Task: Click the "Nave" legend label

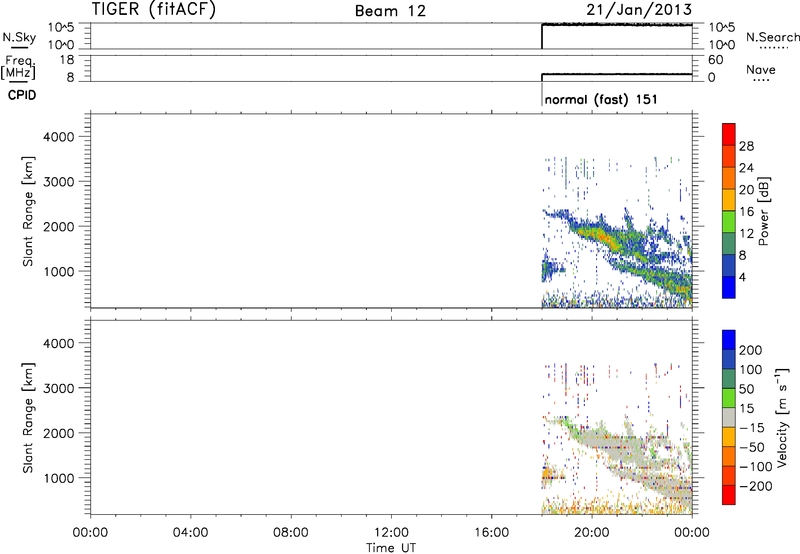Action: tap(761, 69)
